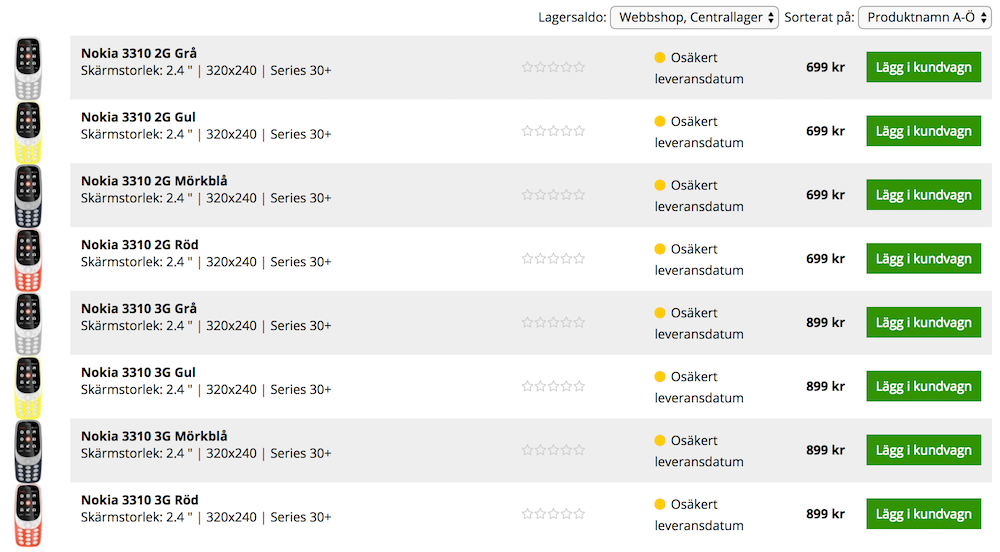Open Nokia 3310 2G Gul product link
Image resolution: width=1000 pixels, height=552 pixels.
pyautogui.click(x=138, y=117)
